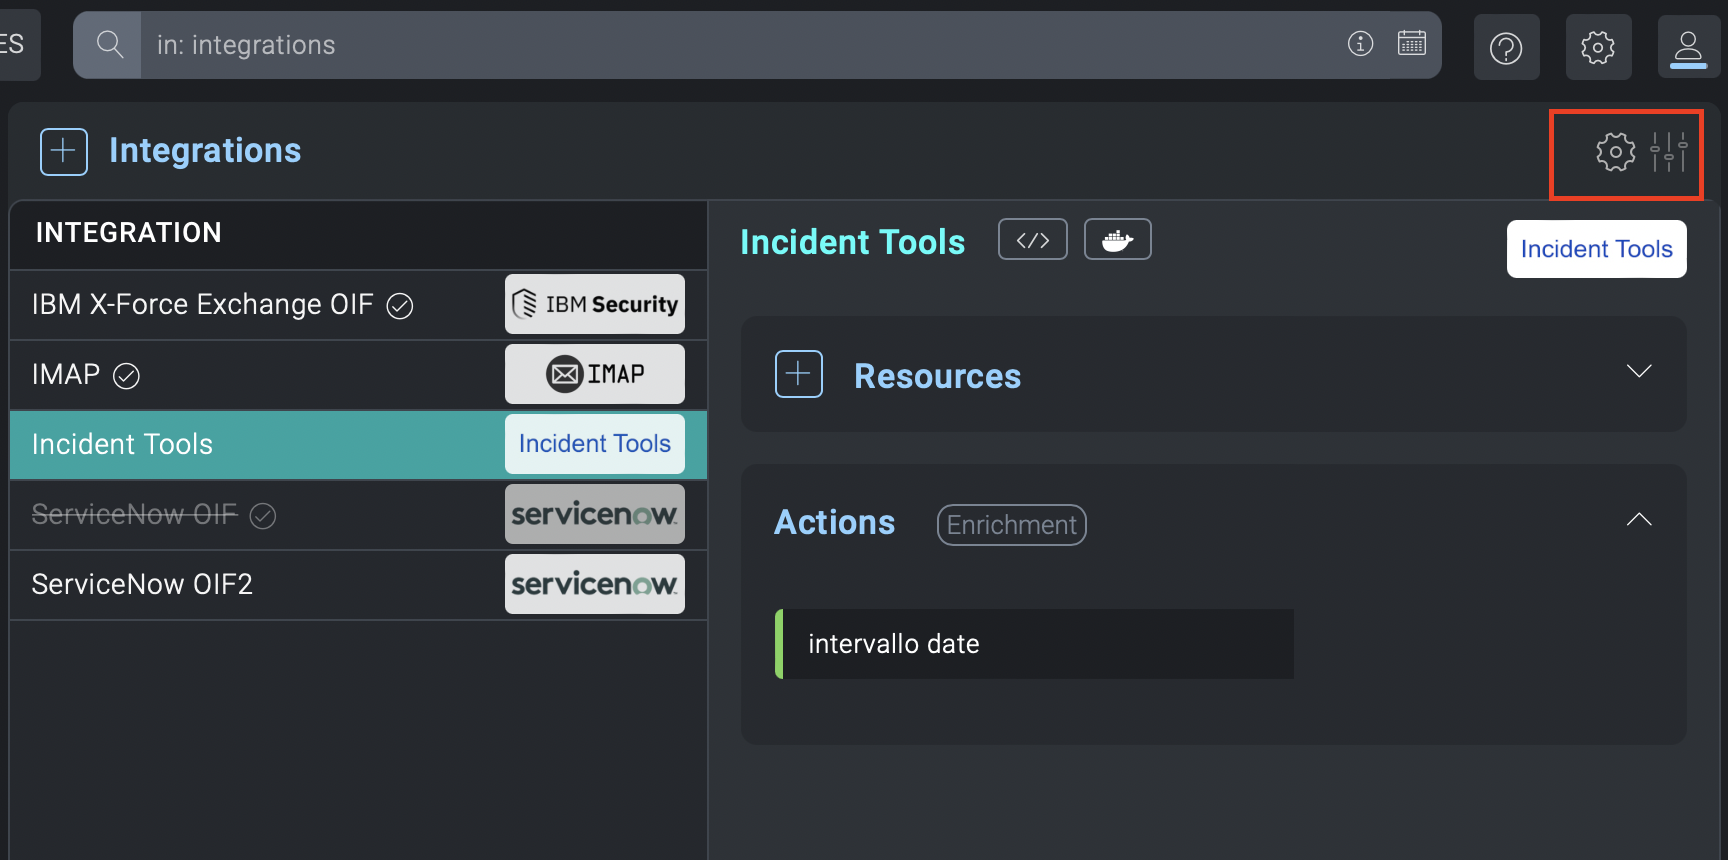The image size is (1728, 860).
Task: Open the user profile icon
Action: 1688,47
